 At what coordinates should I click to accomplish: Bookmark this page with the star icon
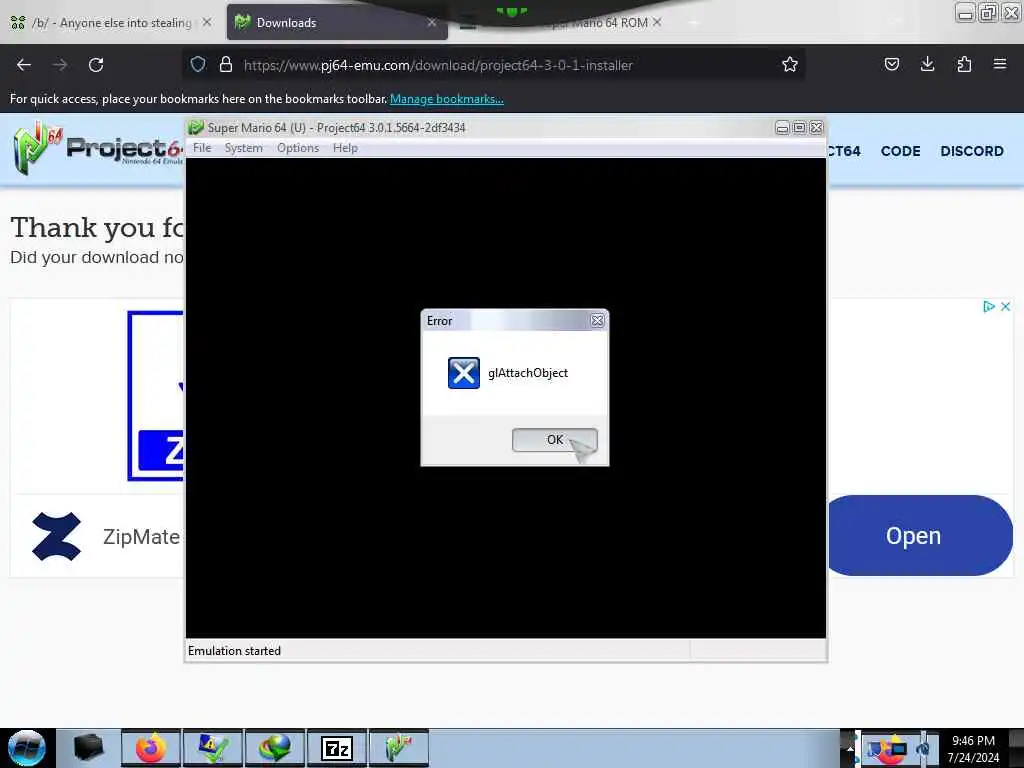790,64
